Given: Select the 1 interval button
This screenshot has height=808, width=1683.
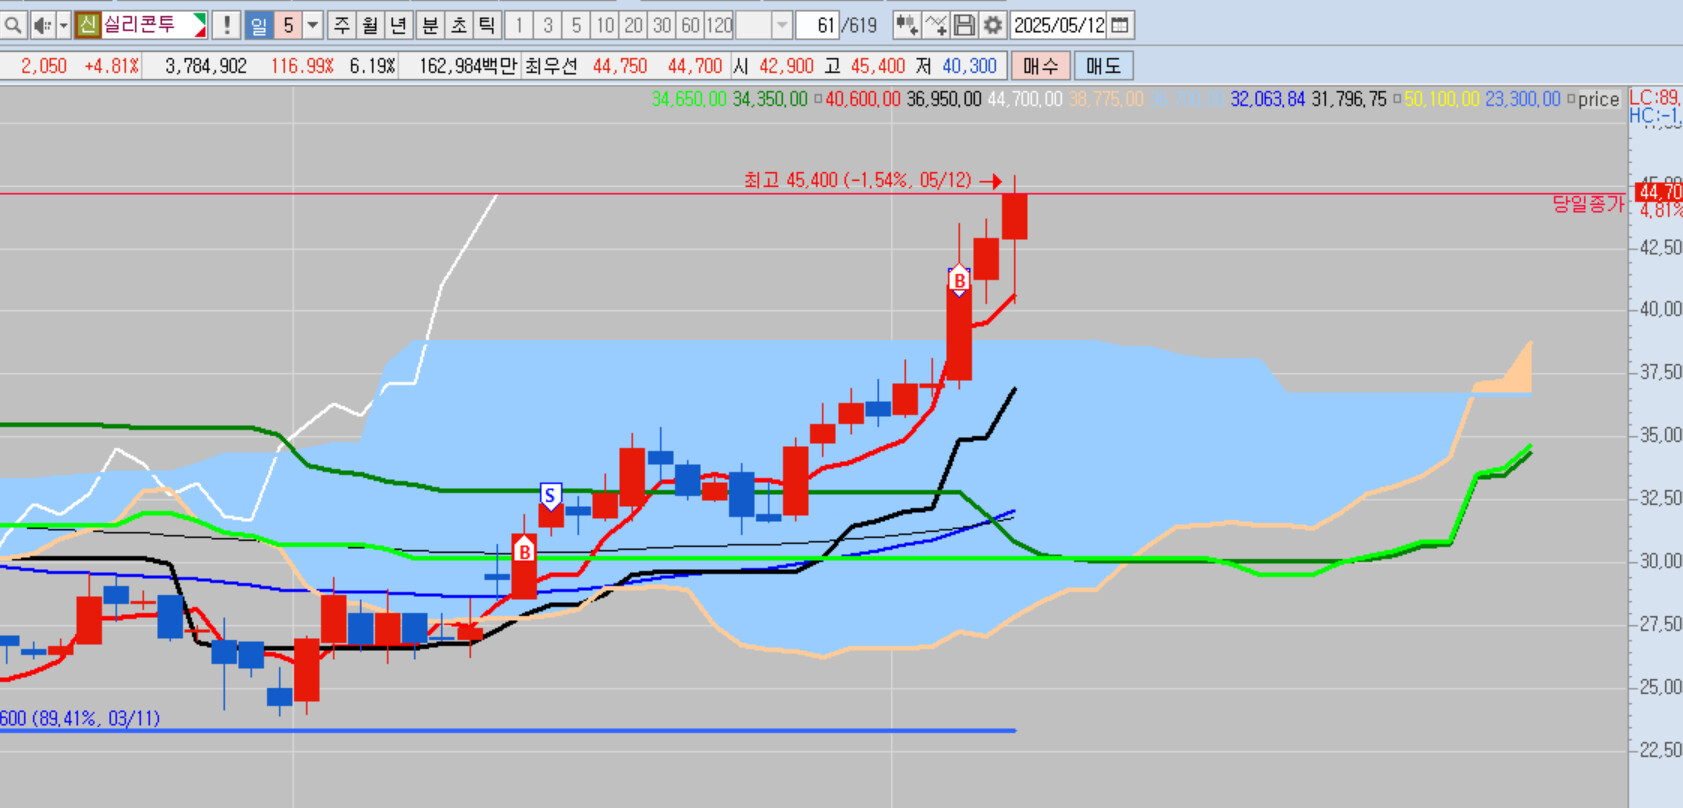Looking at the screenshot, I should tap(519, 25).
